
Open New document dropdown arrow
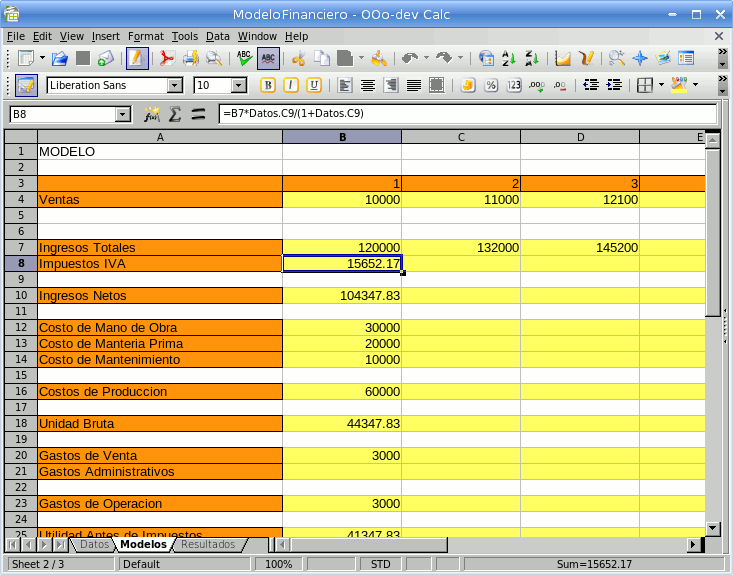(43, 58)
